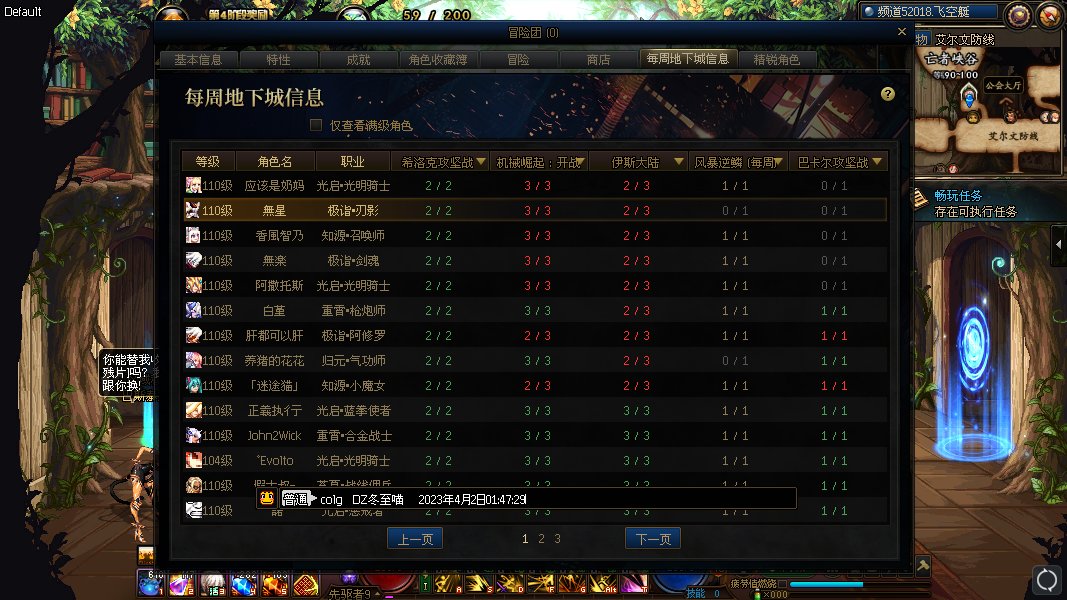Switch to the 精锐角色 tab
This screenshot has height=600, width=1067.
(x=776, y=60)
